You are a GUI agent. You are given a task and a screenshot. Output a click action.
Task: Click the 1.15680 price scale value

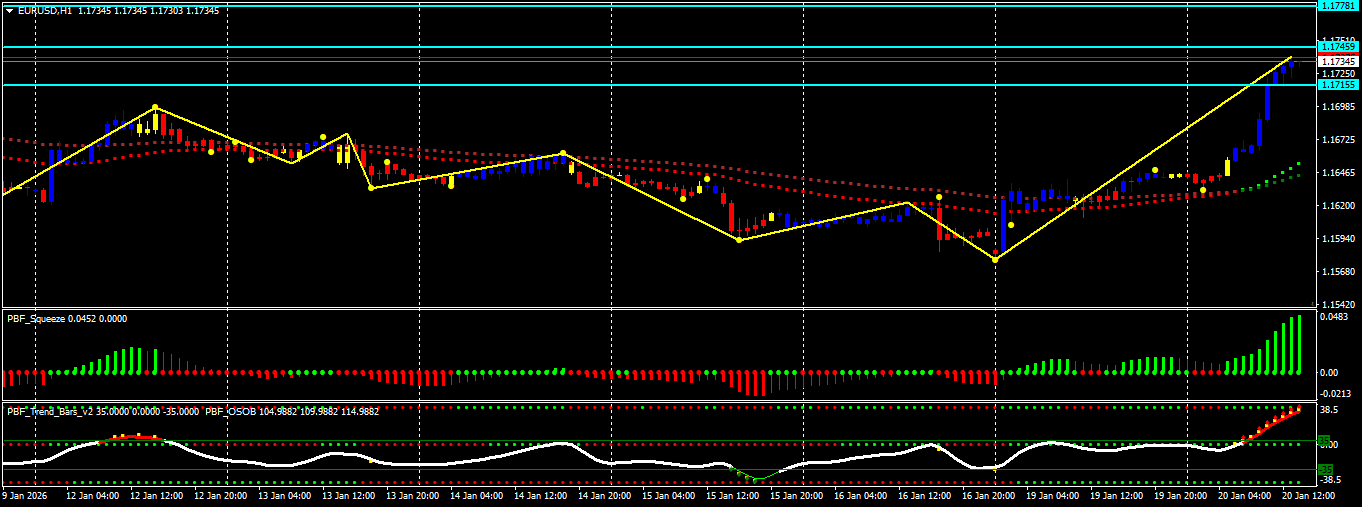tap(1337, 272)
